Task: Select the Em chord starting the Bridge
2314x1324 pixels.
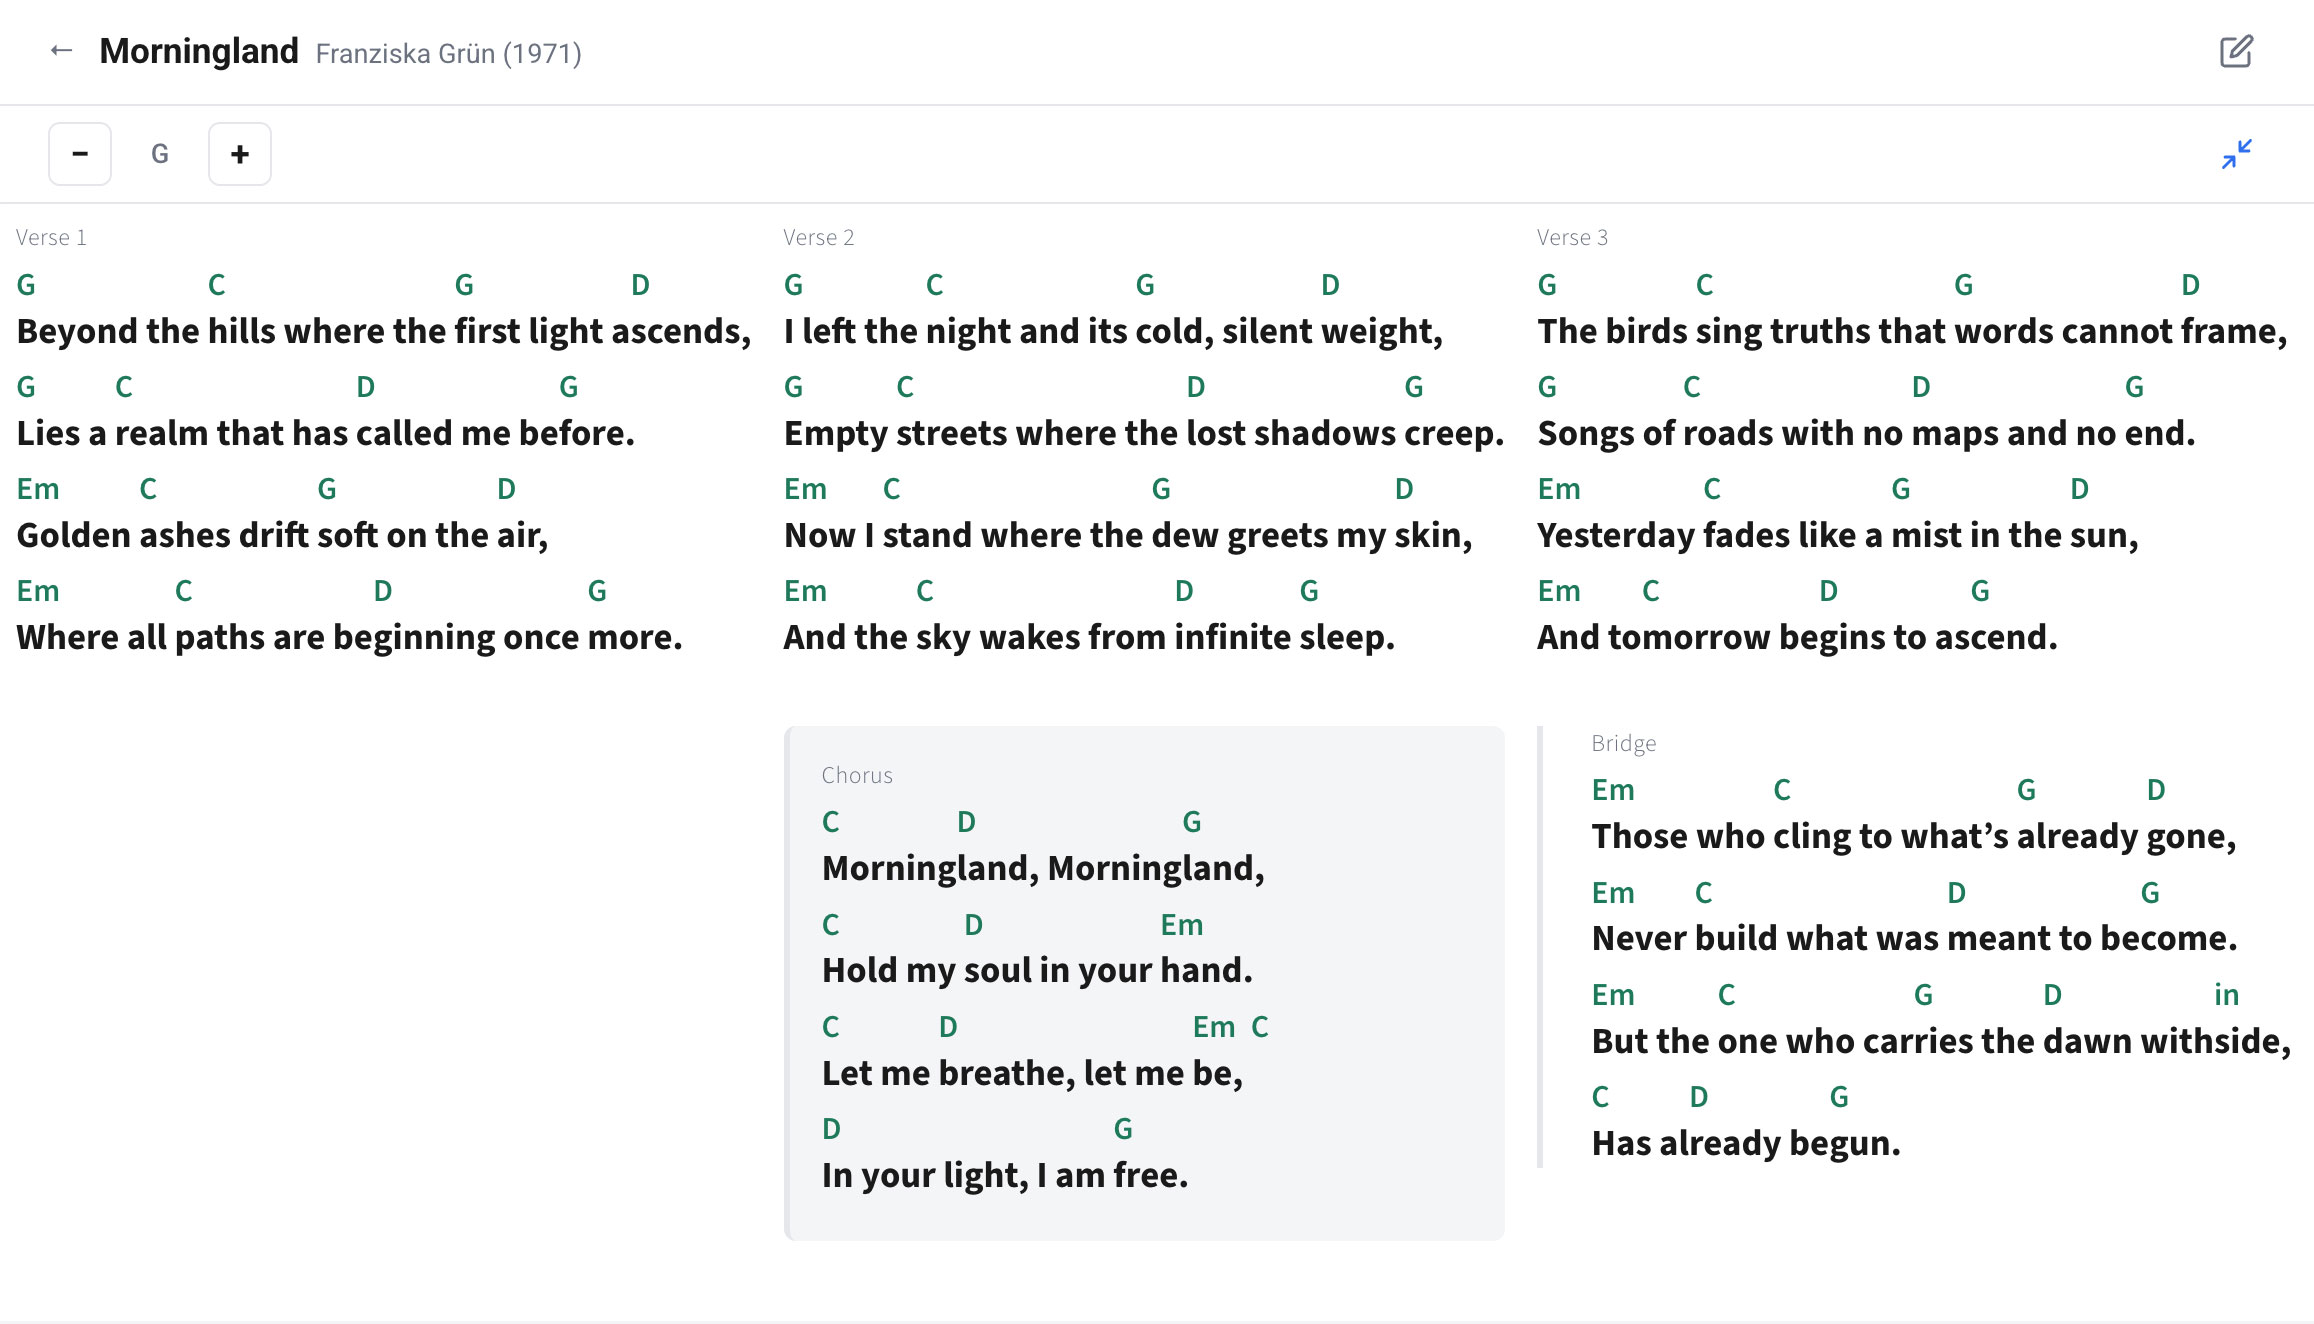Action: click(1612, 789)
